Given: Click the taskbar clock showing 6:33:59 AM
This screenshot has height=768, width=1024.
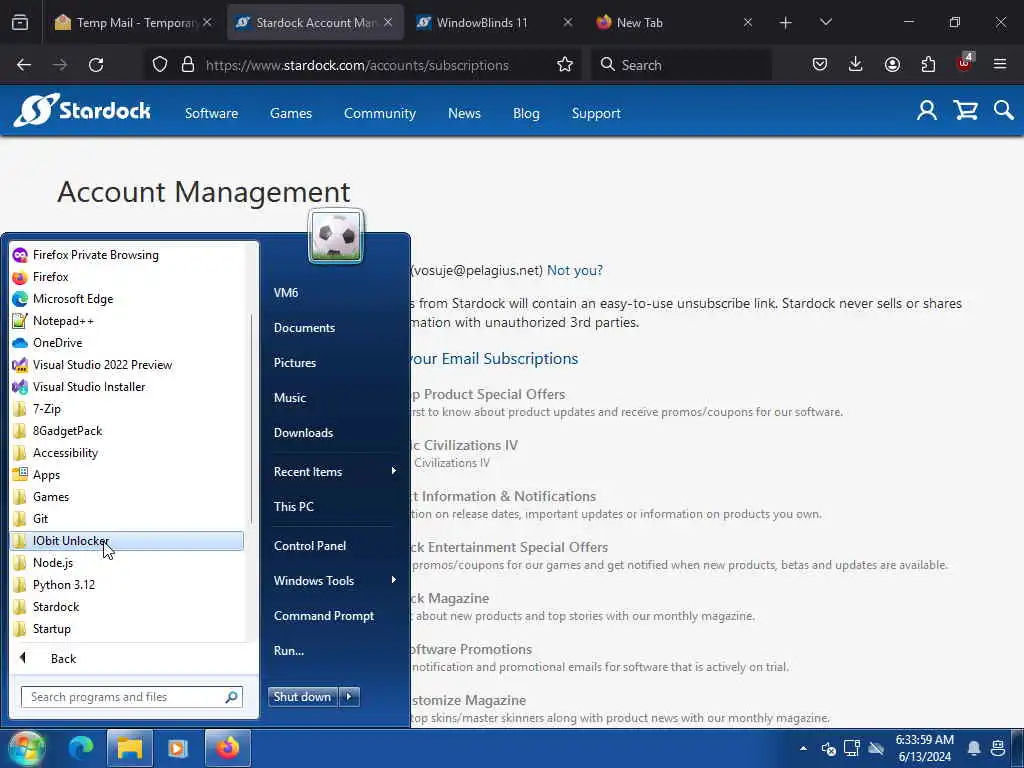Looking at the screenshot, I should click(925, 748).
